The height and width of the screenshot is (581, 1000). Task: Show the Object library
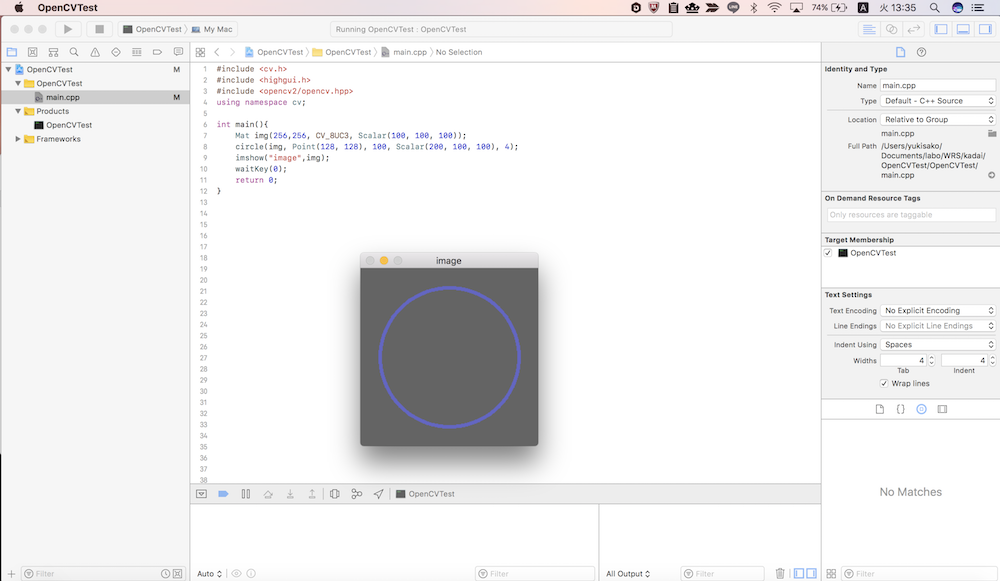point(922,409)
